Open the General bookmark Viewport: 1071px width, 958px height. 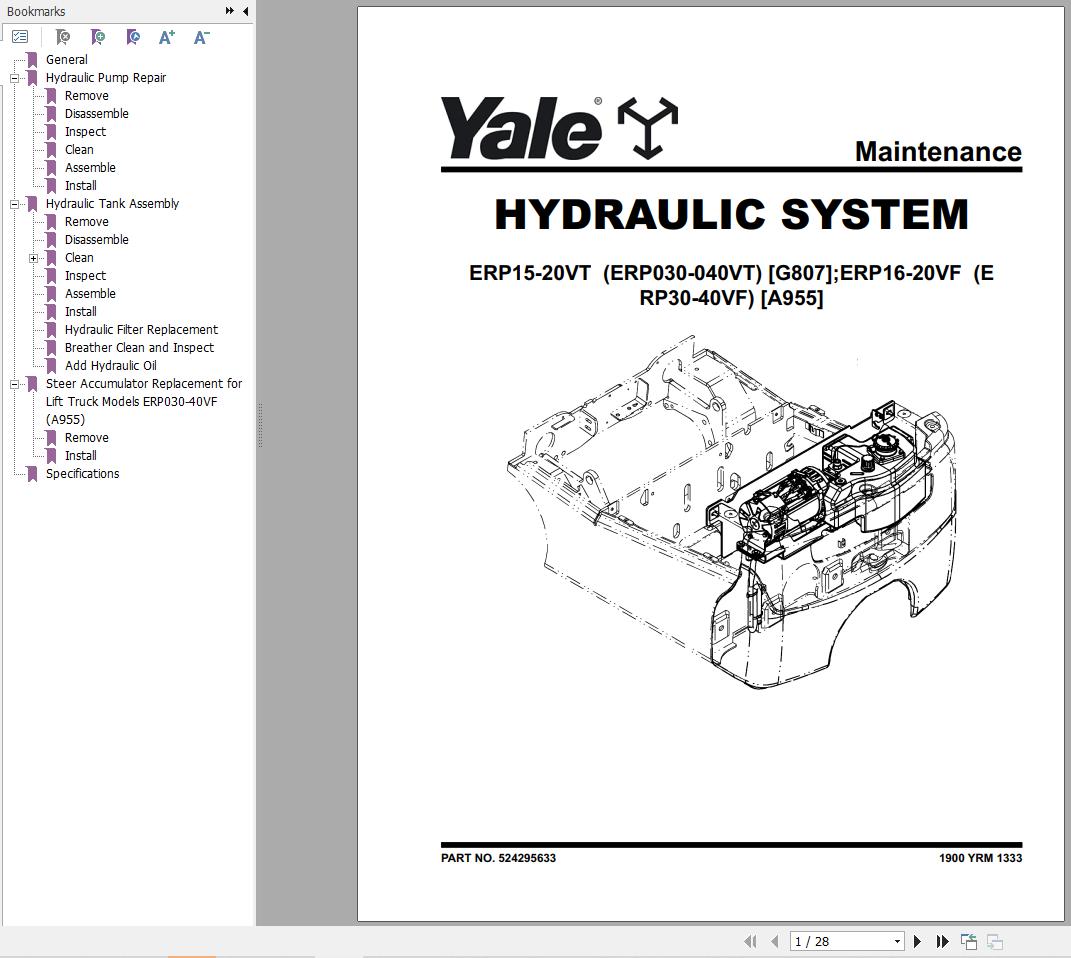click(67, 59)
